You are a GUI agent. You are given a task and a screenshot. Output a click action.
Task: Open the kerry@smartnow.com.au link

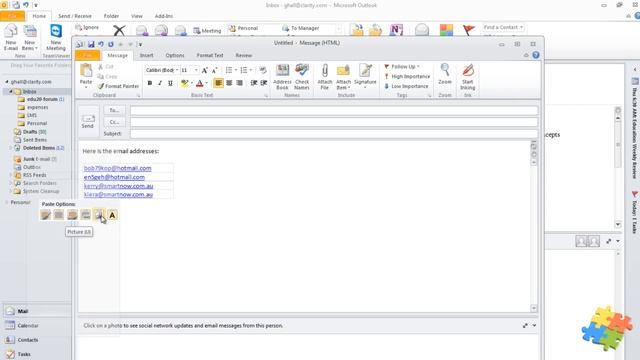[x=118, y=186]
